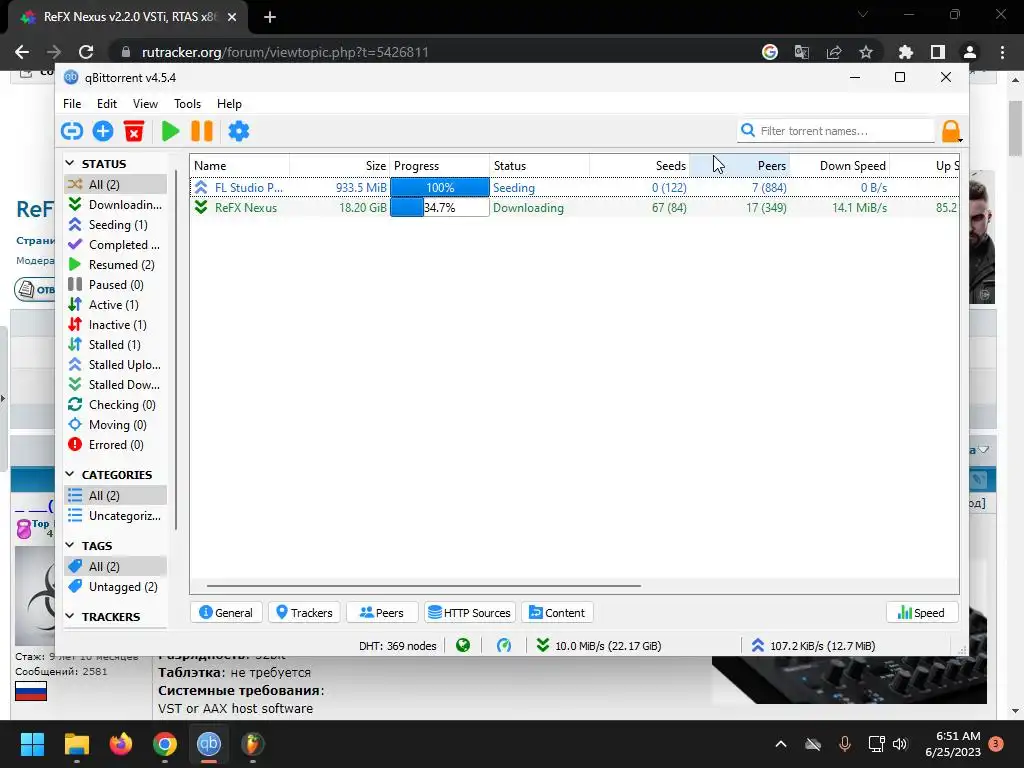1024x768 pixels.
Task: Select the Errored (0) status filter
Action: 116,445
